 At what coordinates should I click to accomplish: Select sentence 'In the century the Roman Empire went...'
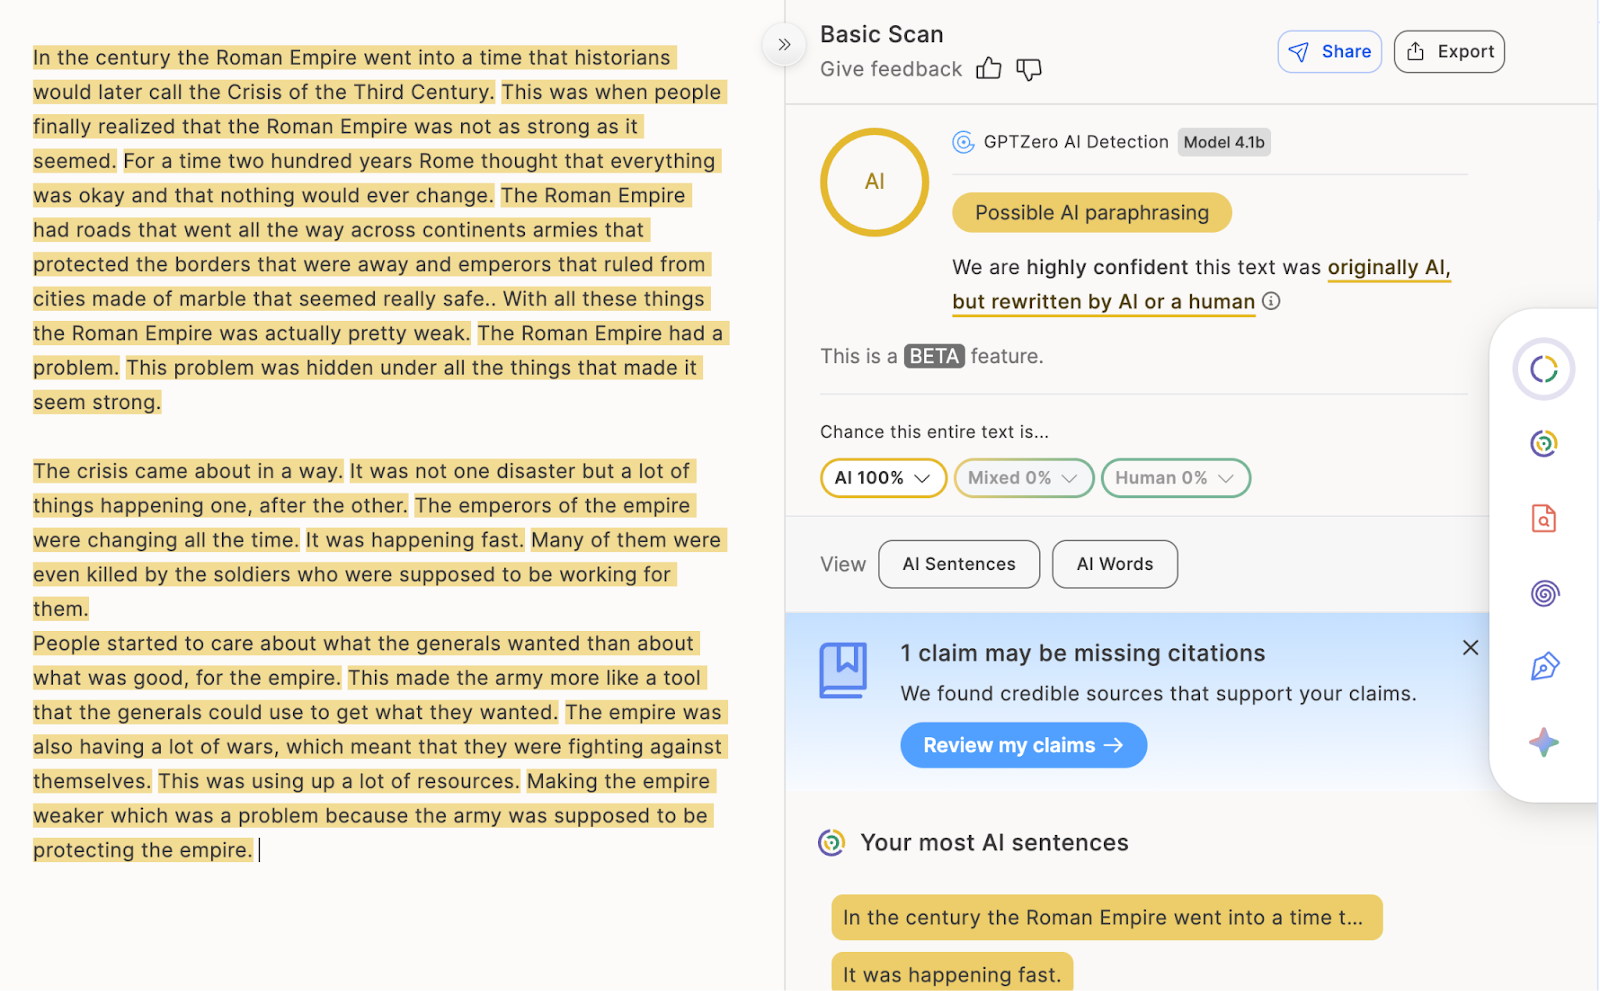(x=1106, y=917)
